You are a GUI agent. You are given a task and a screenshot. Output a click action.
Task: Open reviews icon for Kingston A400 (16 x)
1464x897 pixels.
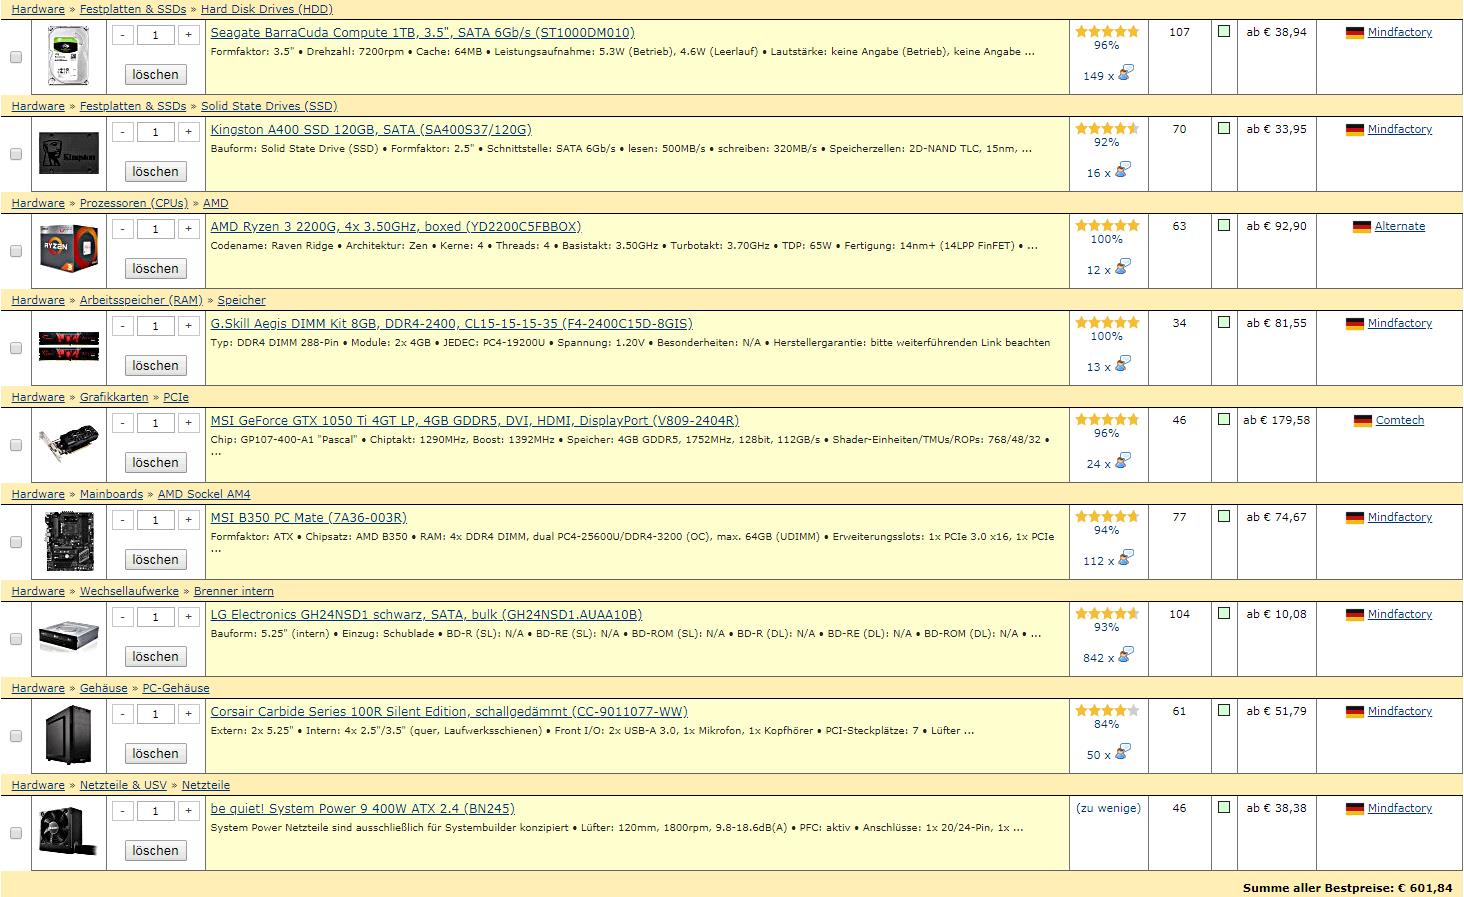tap(1125, 170)
